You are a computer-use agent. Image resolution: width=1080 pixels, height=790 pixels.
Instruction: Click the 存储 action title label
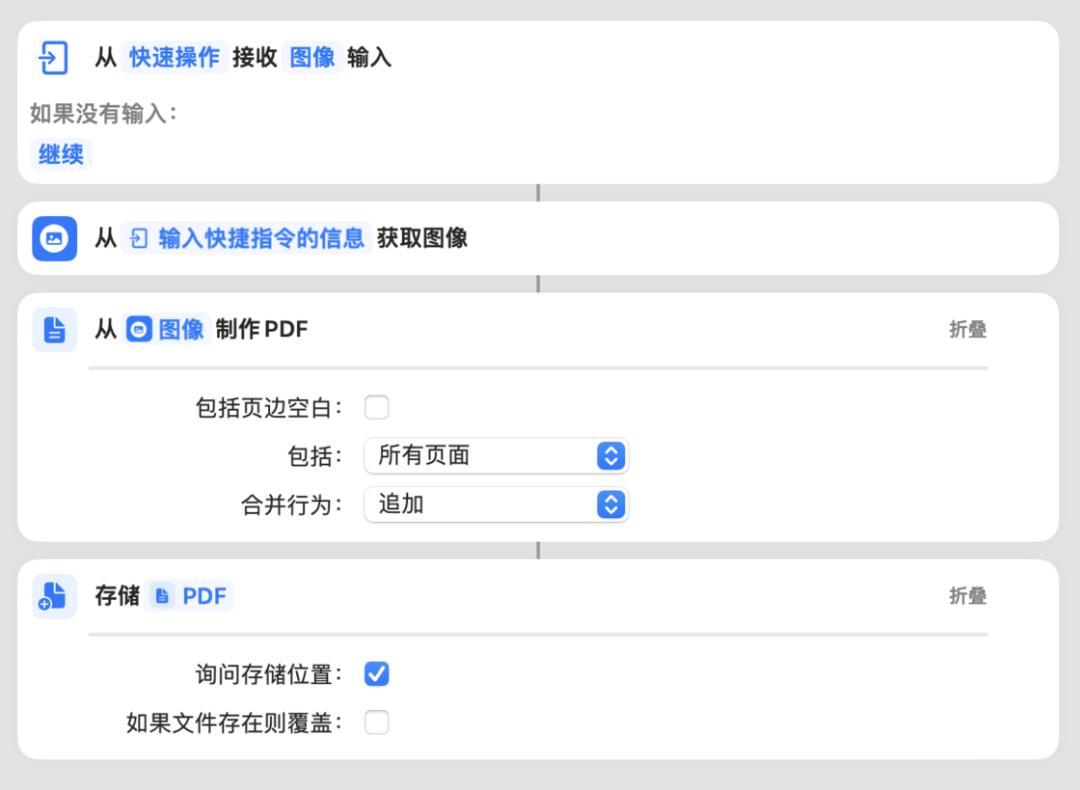pos(117,597)
